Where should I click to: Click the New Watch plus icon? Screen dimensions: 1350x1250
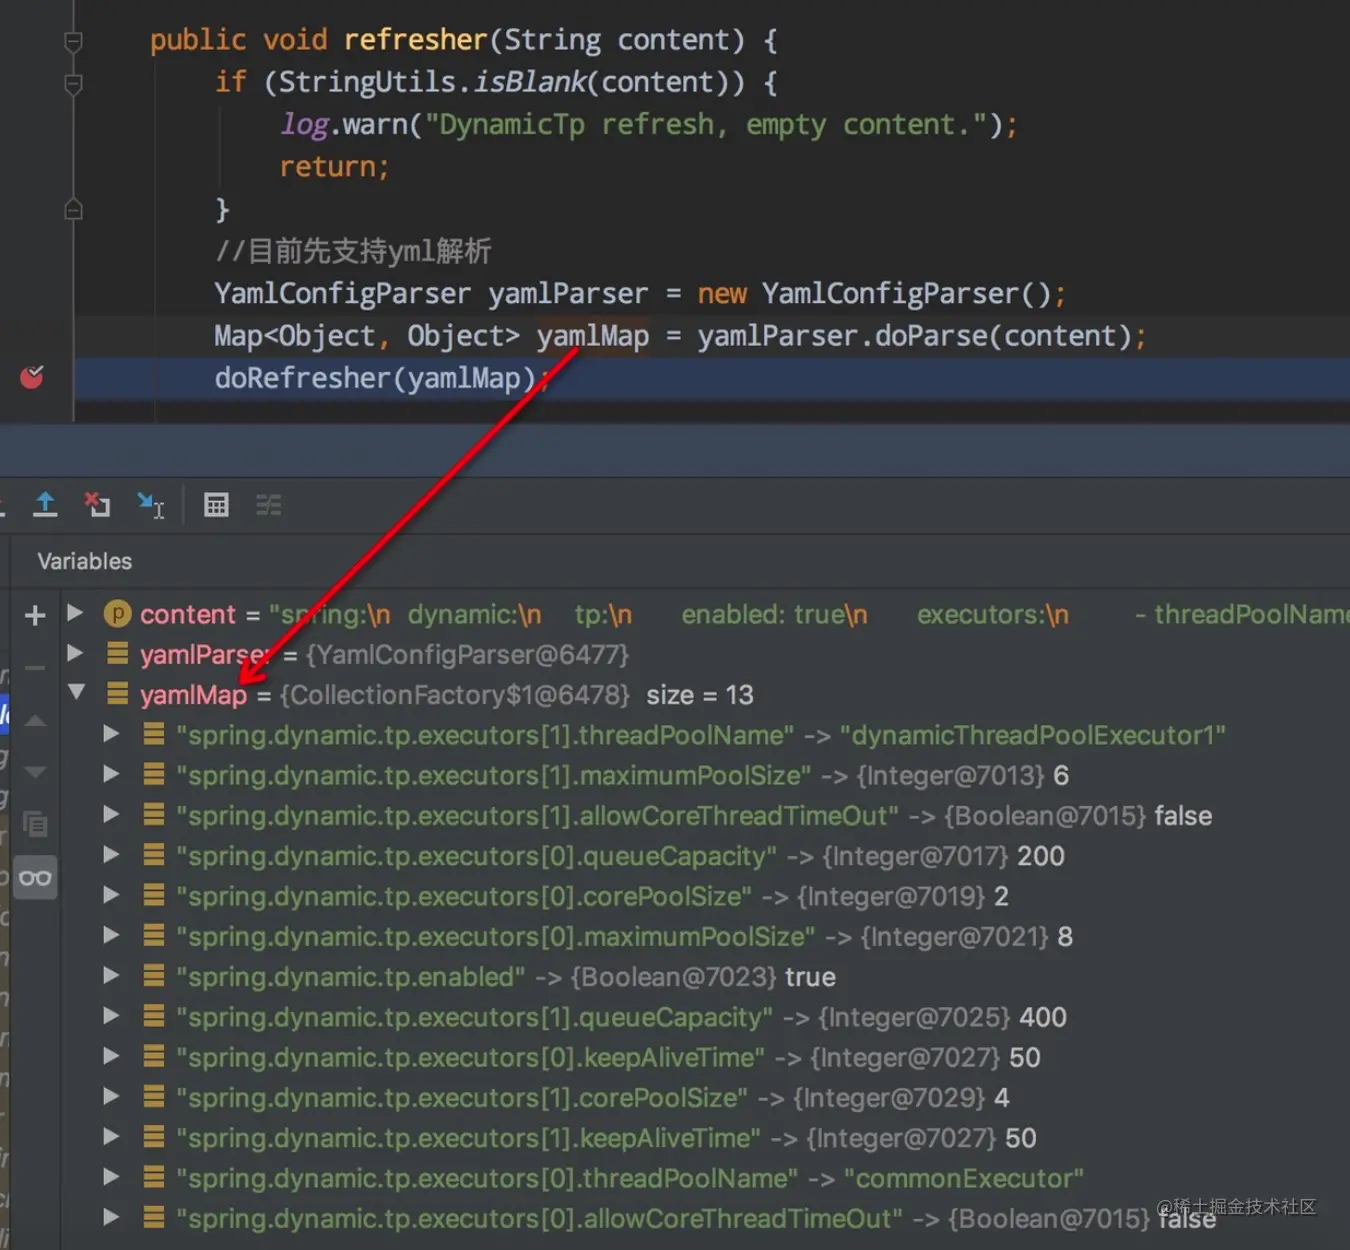click(35, 615)
